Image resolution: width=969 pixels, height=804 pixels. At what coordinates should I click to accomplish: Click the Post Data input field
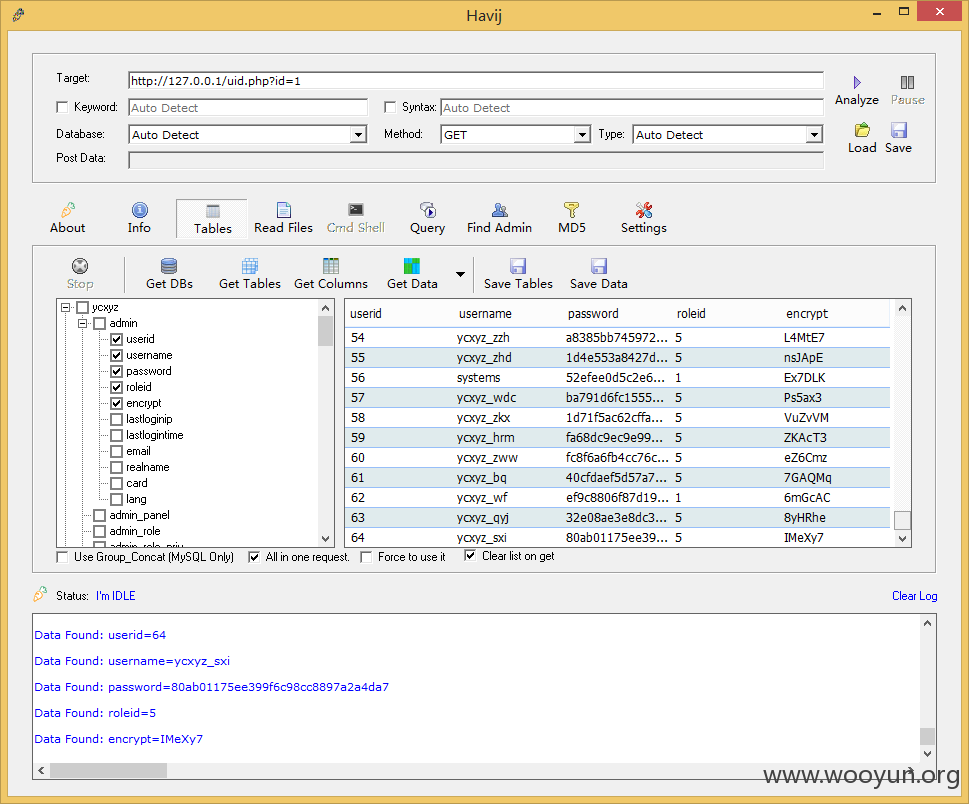point(476,161)
